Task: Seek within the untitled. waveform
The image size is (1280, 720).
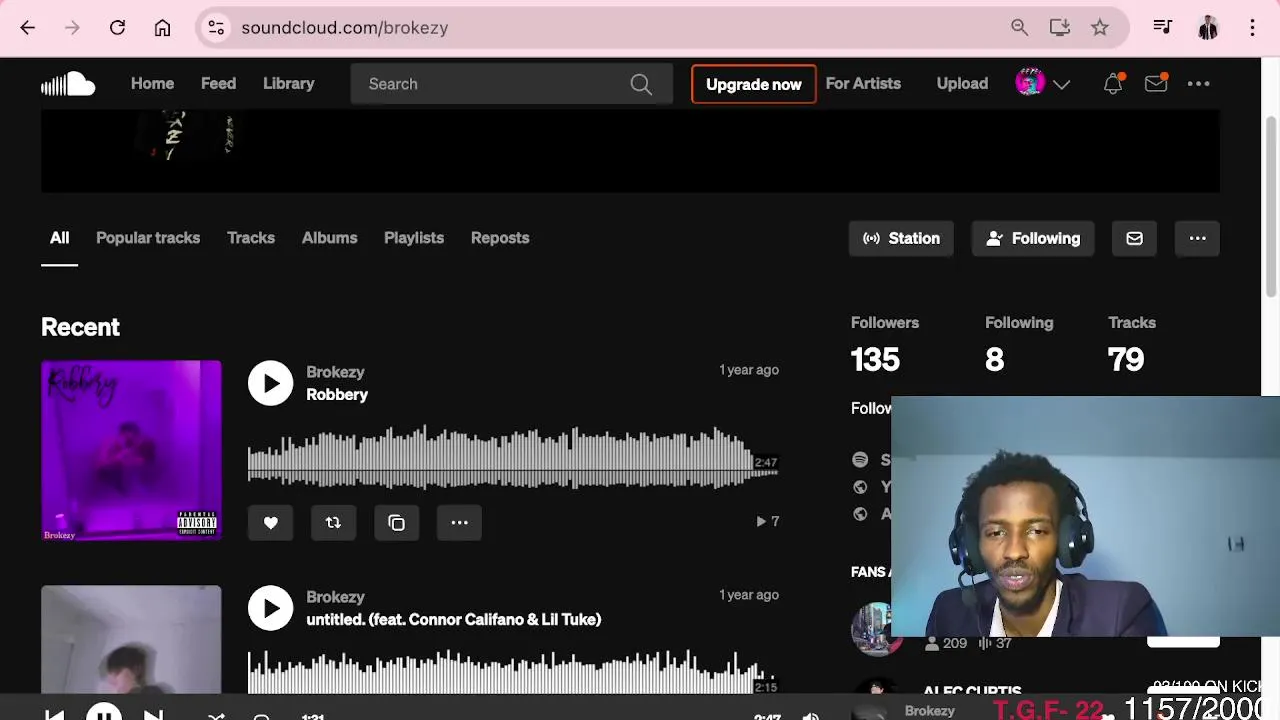Action: (x=513, y=672)
